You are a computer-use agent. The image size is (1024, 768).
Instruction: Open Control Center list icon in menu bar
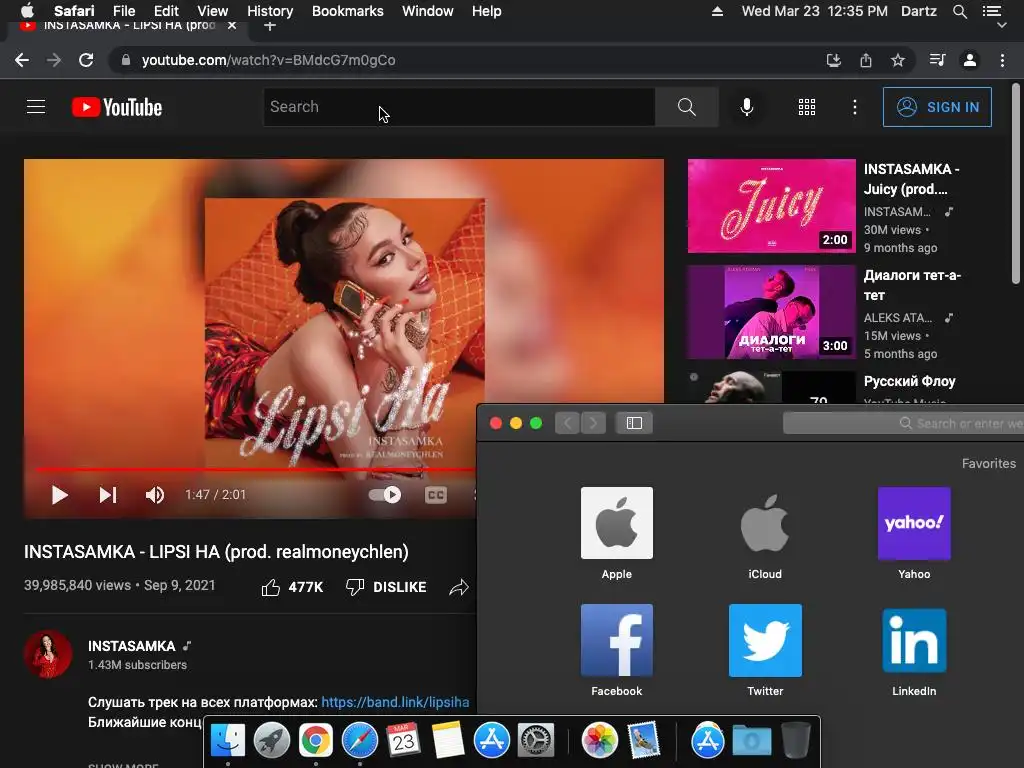point(991,11)
